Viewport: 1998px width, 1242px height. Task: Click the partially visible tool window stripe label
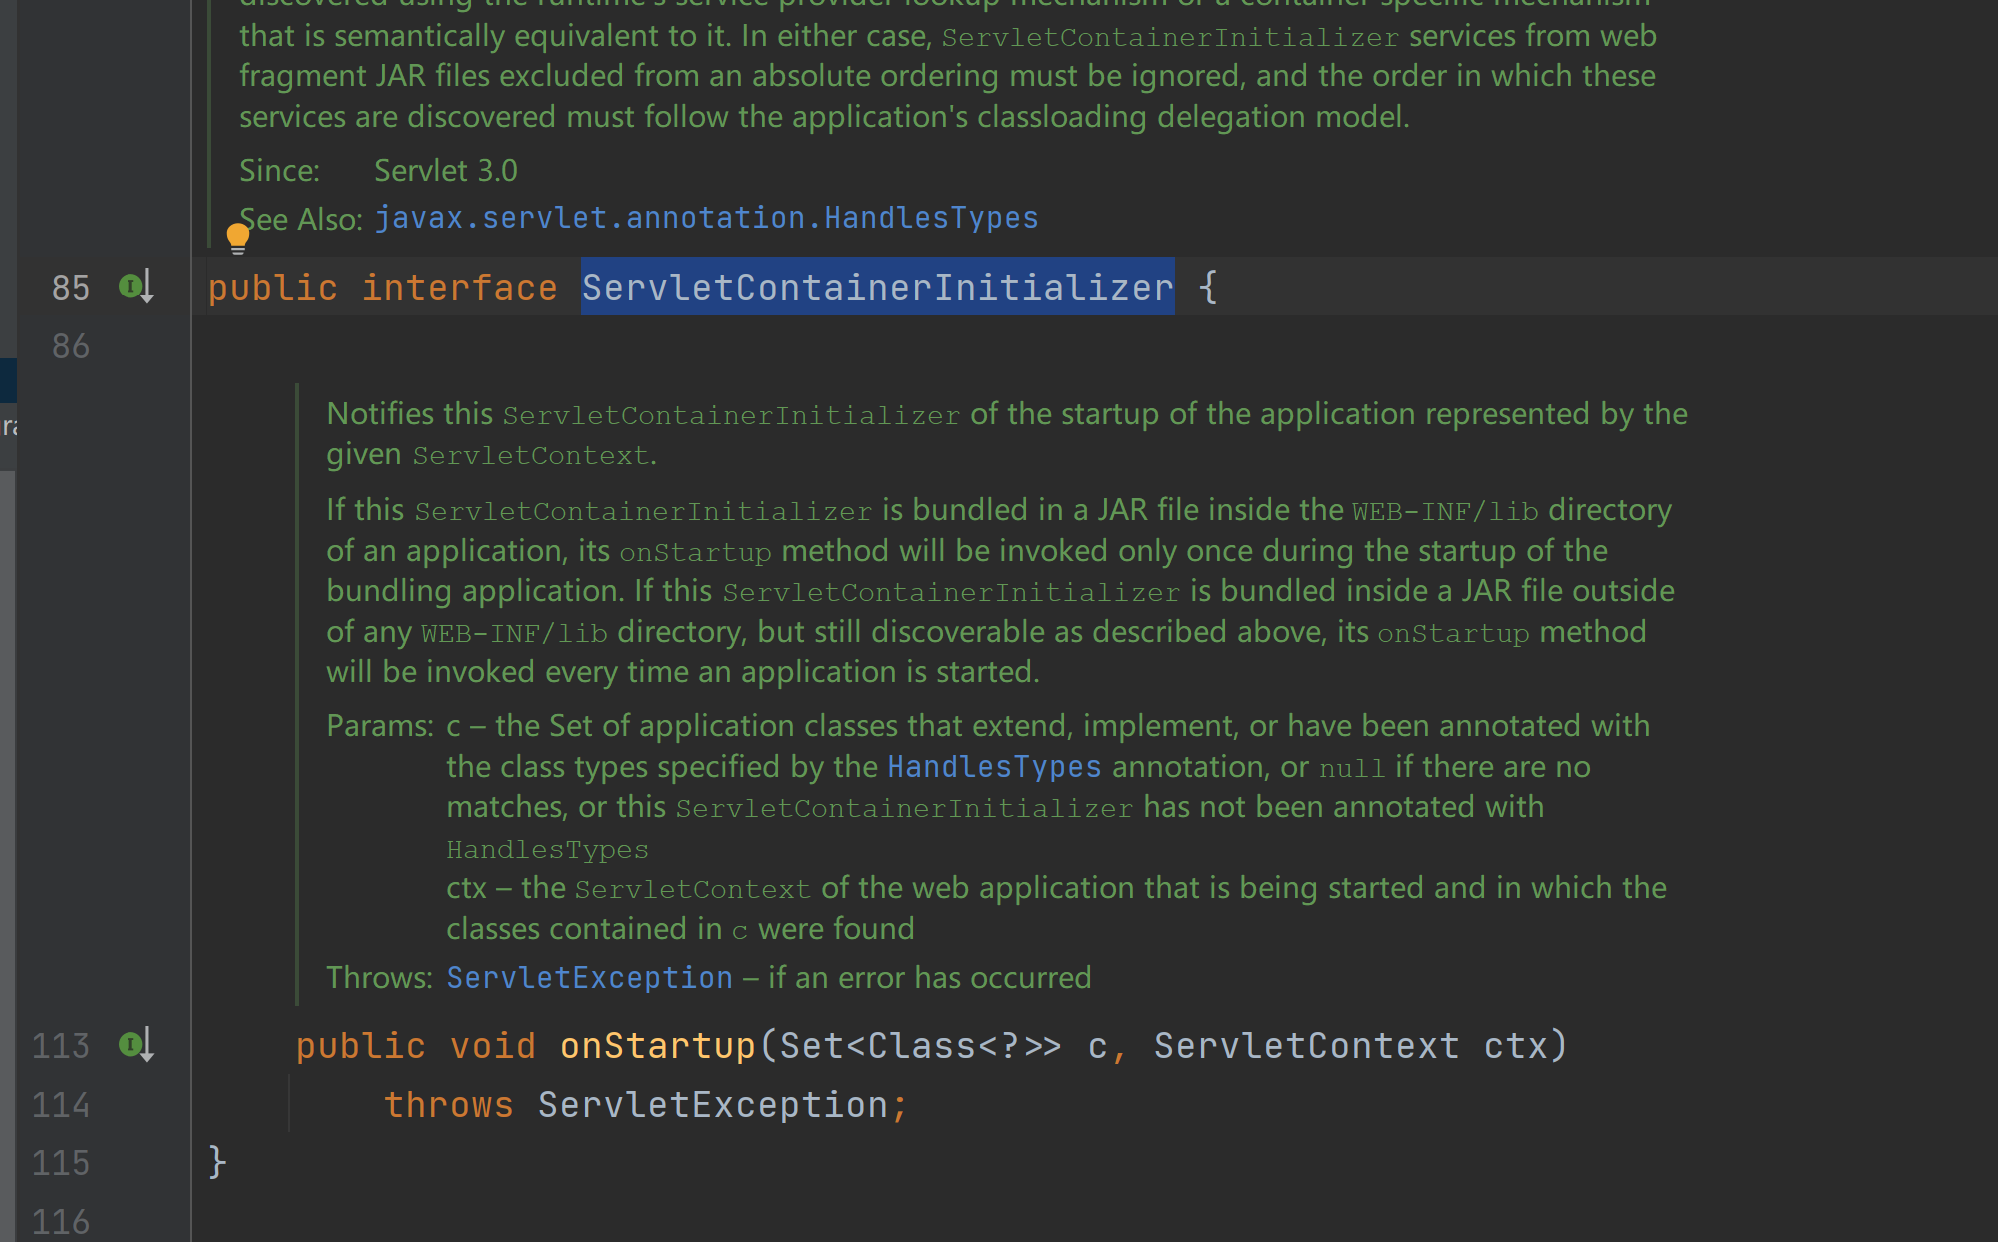[x=10, y=425]
